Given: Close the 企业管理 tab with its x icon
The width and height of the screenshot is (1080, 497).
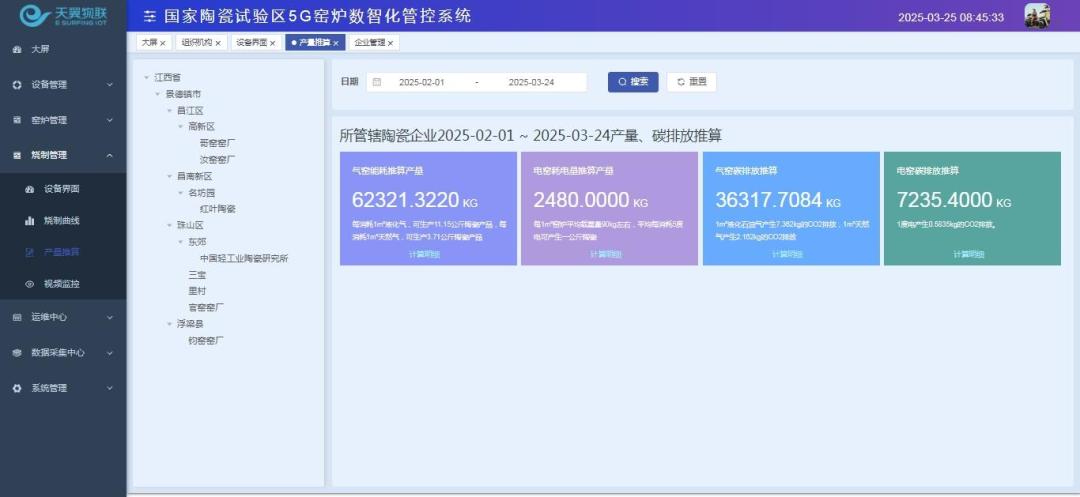Looking at the screenshot, I should 390,43.
